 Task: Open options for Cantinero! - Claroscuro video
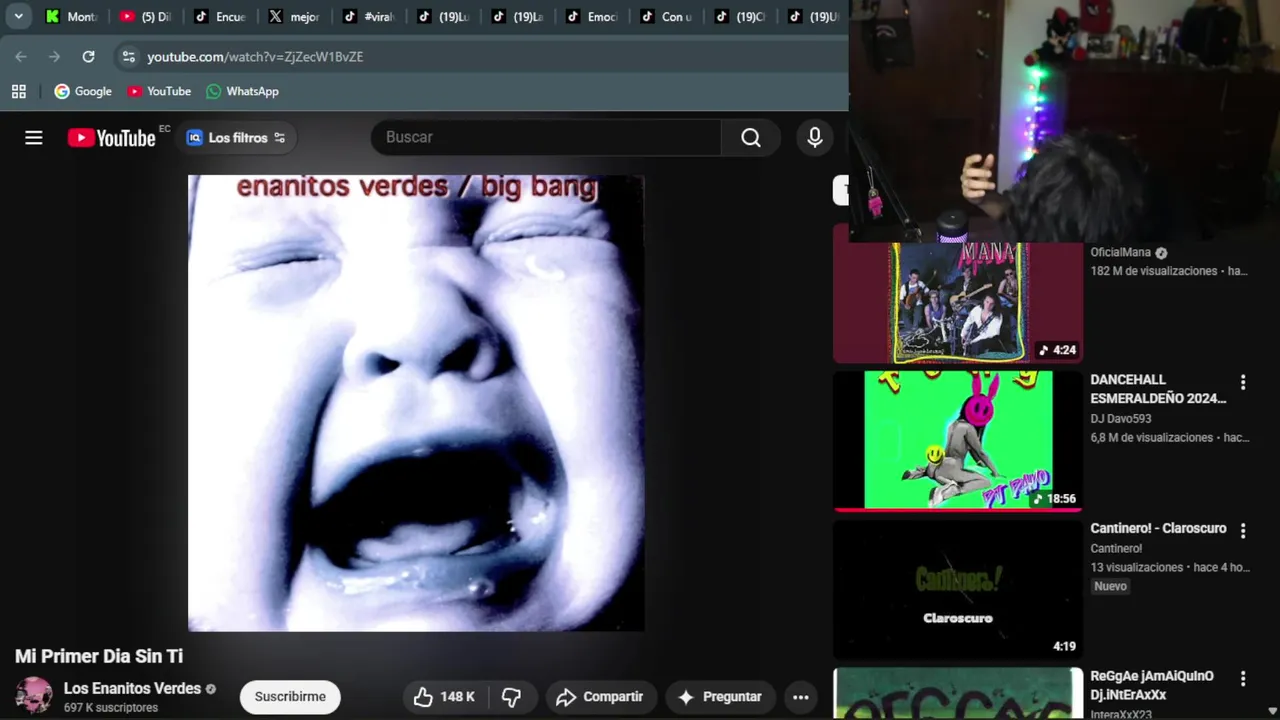click(1243, 530)
